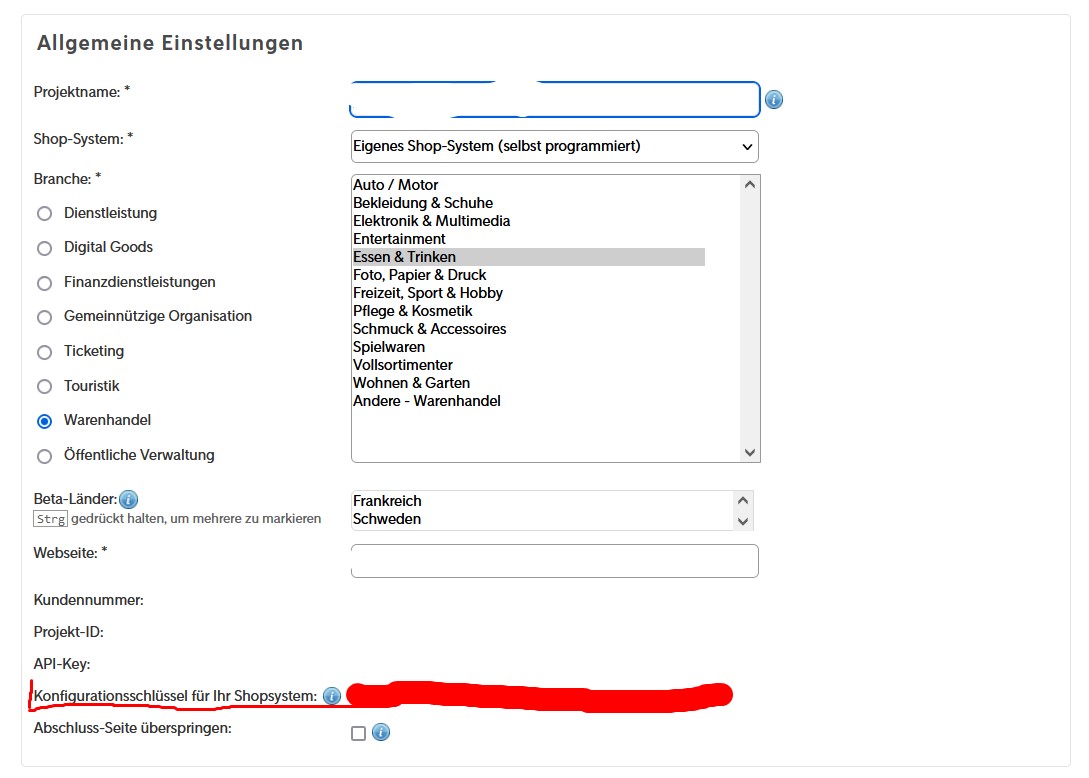Choose Wohnen & Garten from category list
The width and height of the screenshot is (1089, 778).
[x=411, y=383]
